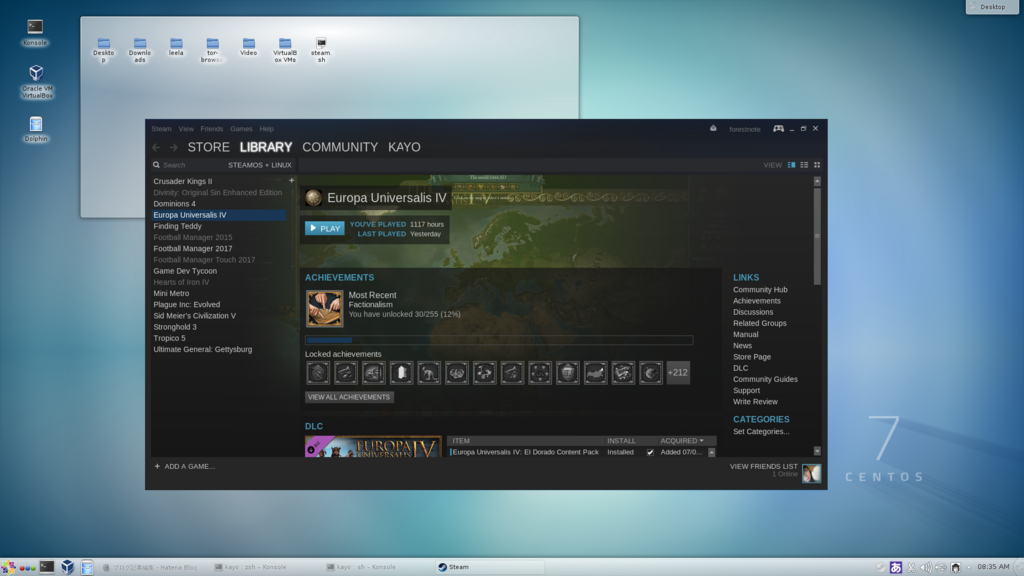This screenshot has width=1024, height=576.
Task: Uncheck the El Dorado Content Pack install checkbox
Action: click(x=650, y=452)
